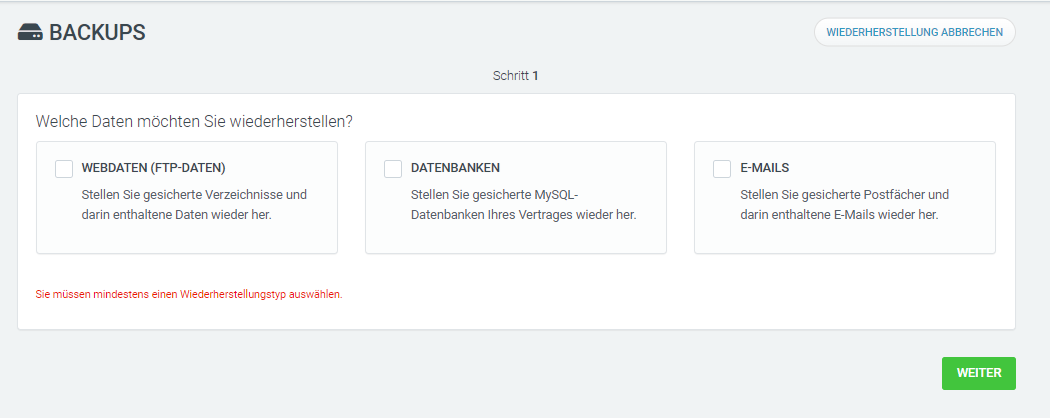Click the Schritt 1 step indicator
Screen dimensions: 1050x418
point(515,75)
